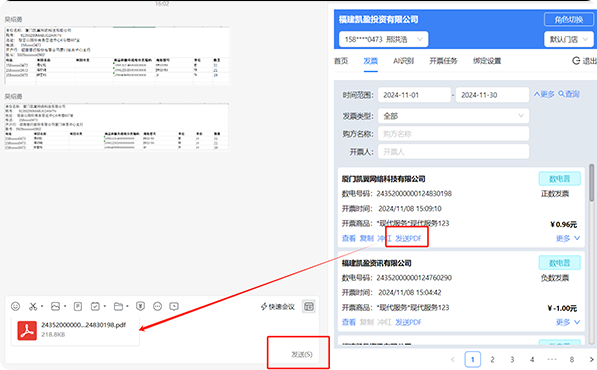Viewport: 597px width, 370px height.
Task: Open dropdown arrow beside scissors screenshot tool
Action: 42,306
